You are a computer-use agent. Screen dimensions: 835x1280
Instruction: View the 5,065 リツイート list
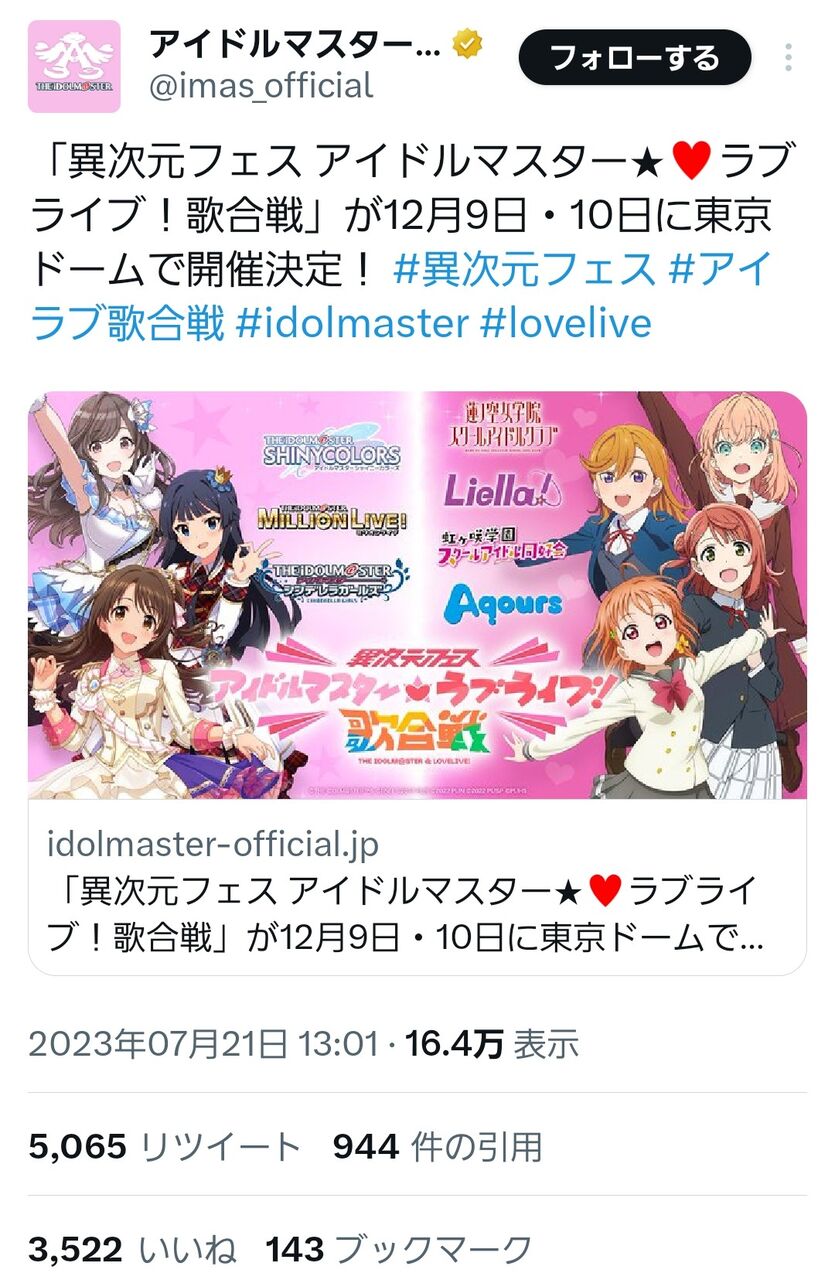coord(165,1147)
